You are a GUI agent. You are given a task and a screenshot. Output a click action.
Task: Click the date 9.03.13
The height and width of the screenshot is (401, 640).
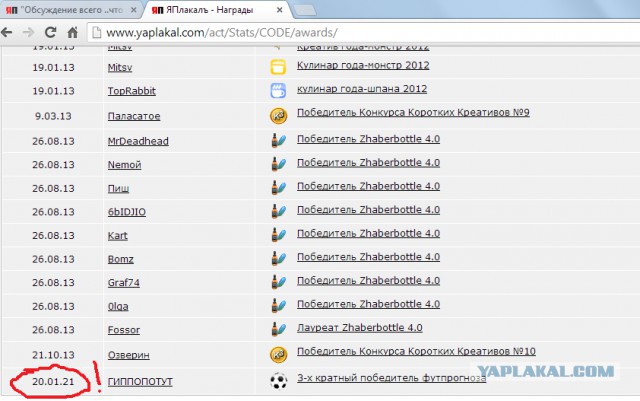pyautogui.click(x=53, y=116)
